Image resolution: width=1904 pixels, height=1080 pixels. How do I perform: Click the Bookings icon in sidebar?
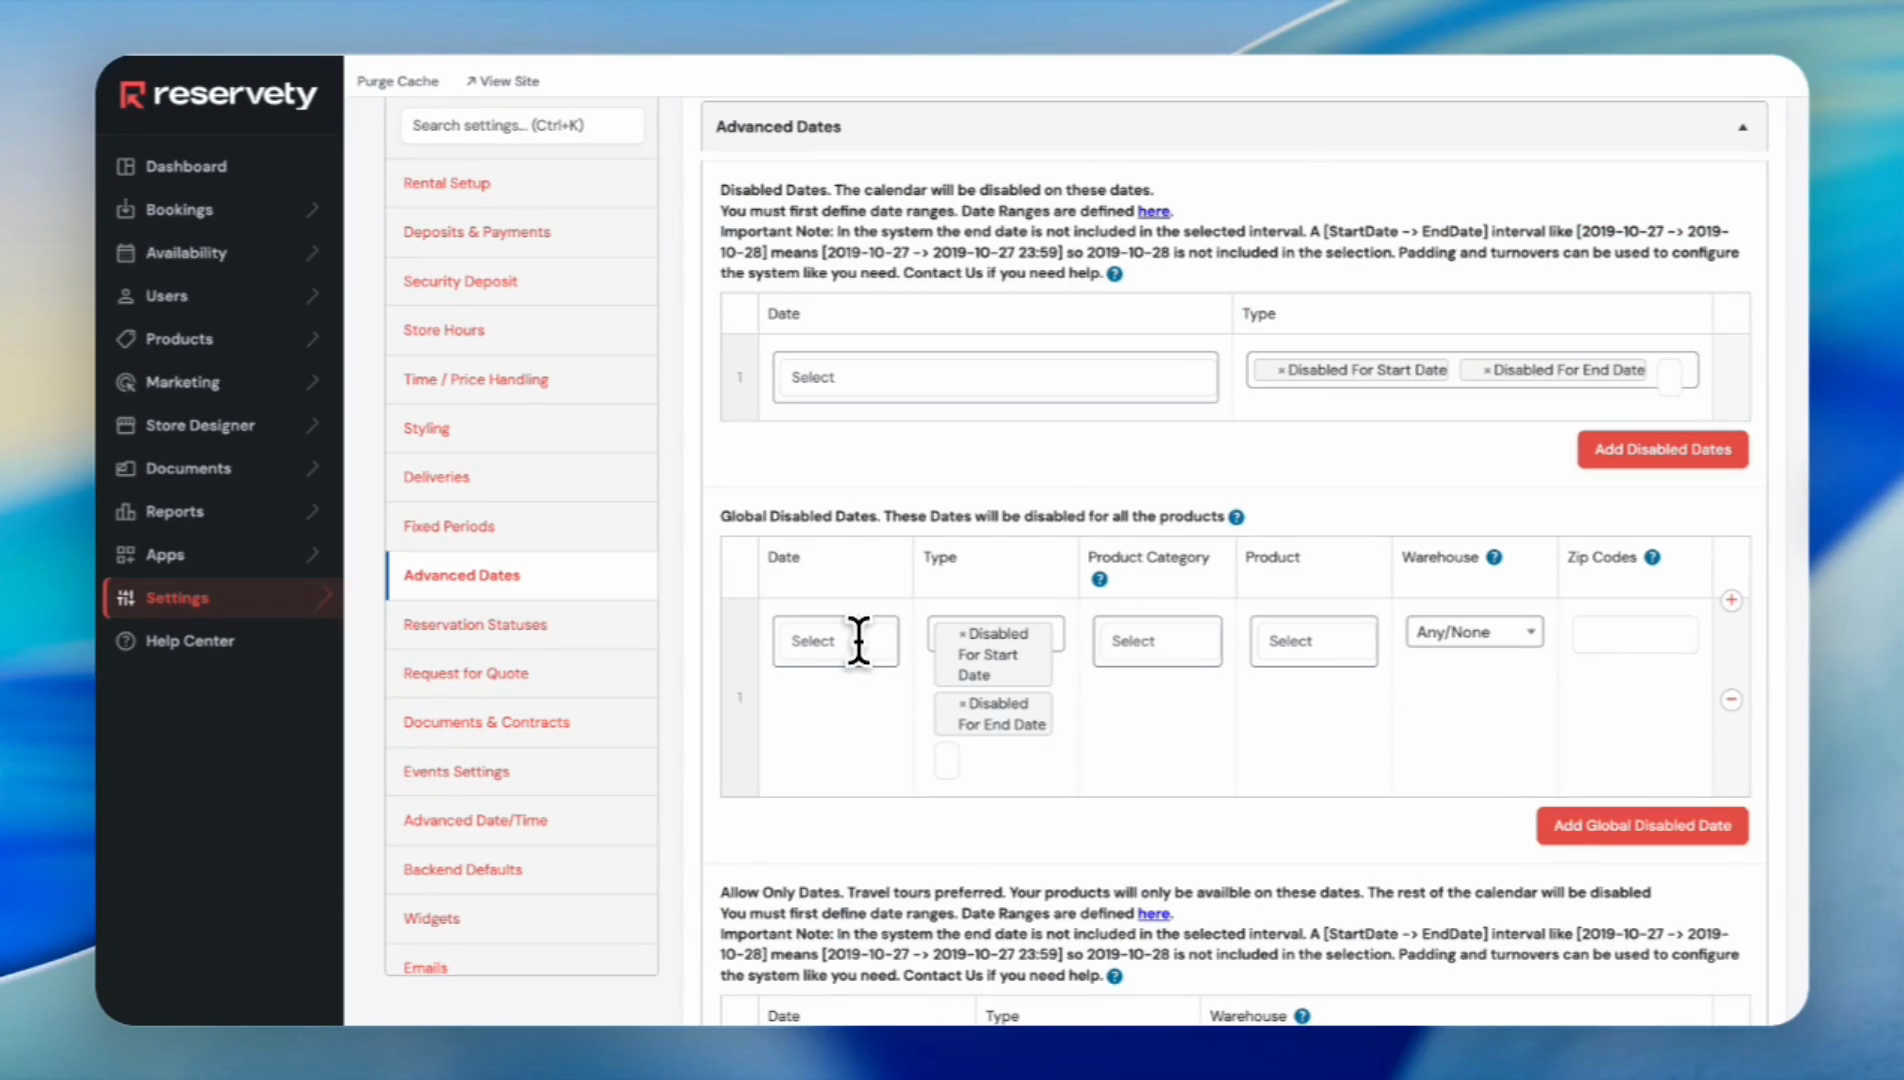click(125, 209)
